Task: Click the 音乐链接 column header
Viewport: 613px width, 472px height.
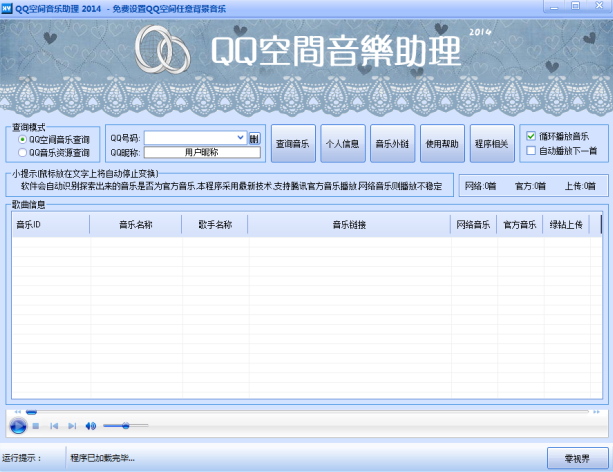Action: coord(349,224)
